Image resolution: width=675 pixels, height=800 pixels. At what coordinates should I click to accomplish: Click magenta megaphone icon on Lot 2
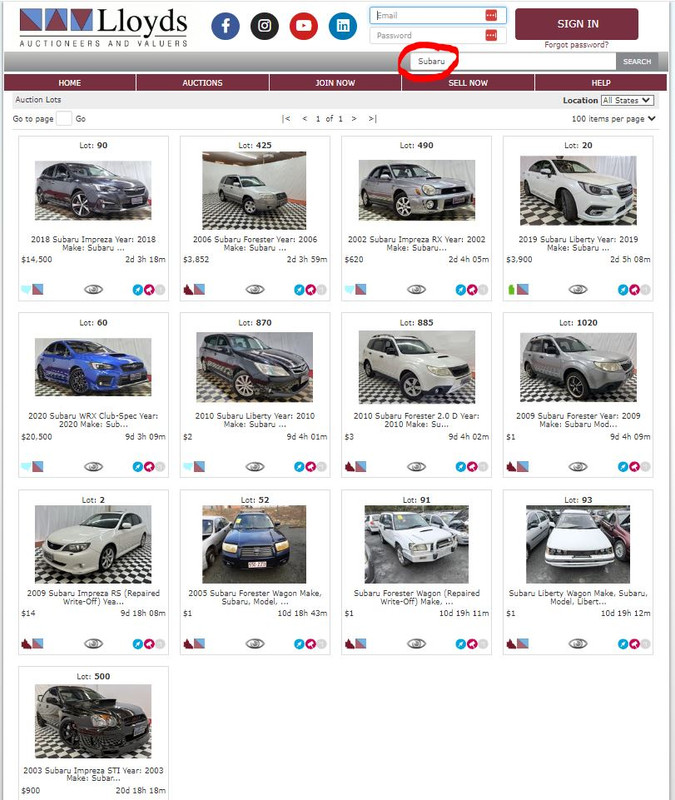click(x=149, y=644)
